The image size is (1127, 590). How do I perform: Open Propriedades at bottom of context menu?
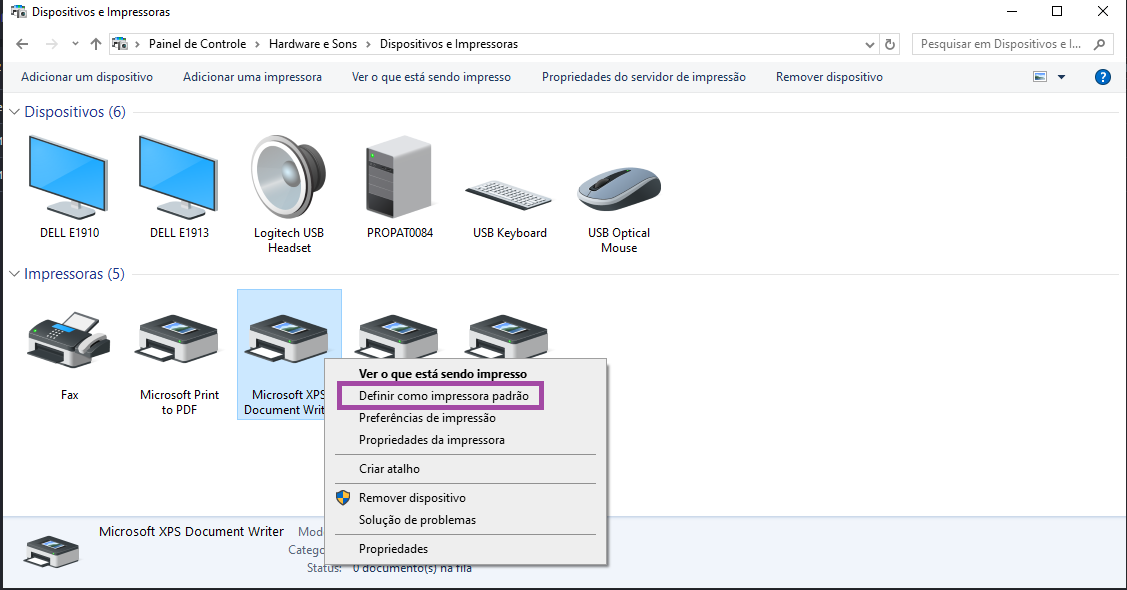click(x=393, y=549)
